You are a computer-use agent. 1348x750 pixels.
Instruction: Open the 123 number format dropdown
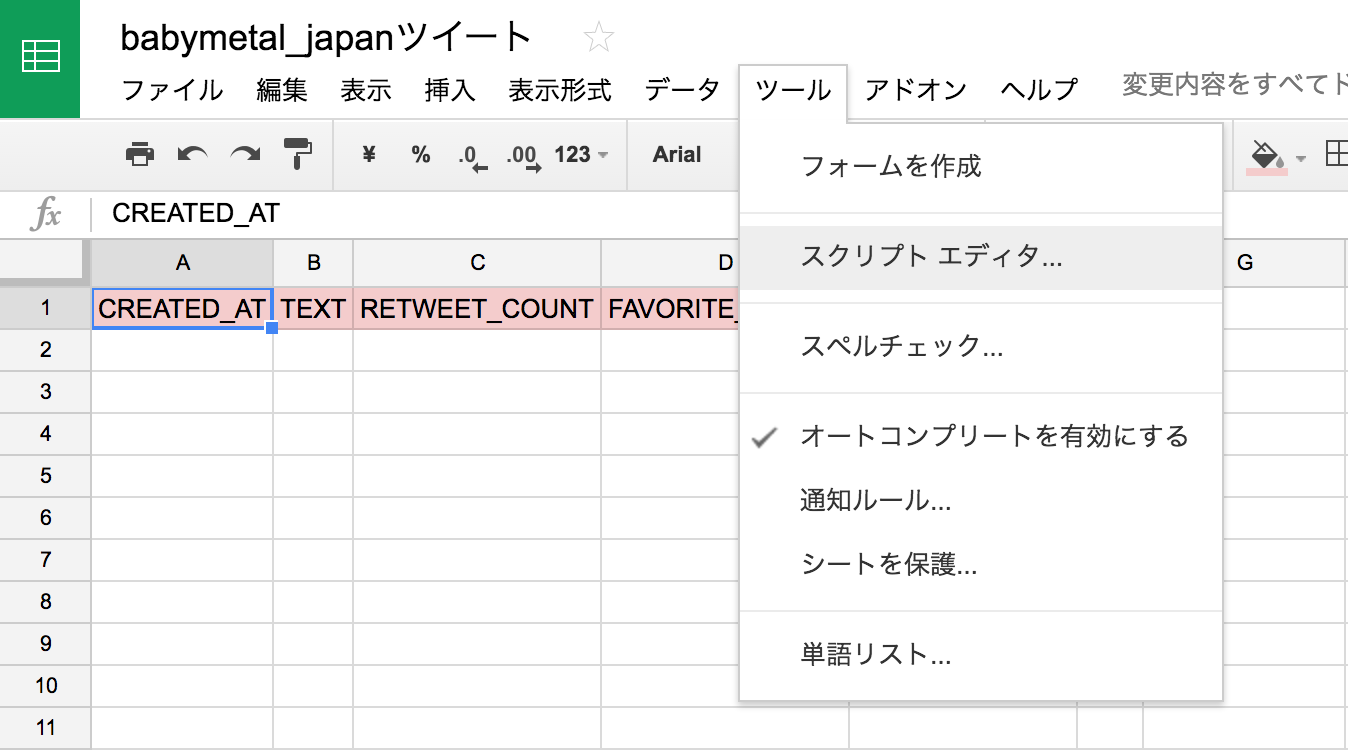(581, 154)
